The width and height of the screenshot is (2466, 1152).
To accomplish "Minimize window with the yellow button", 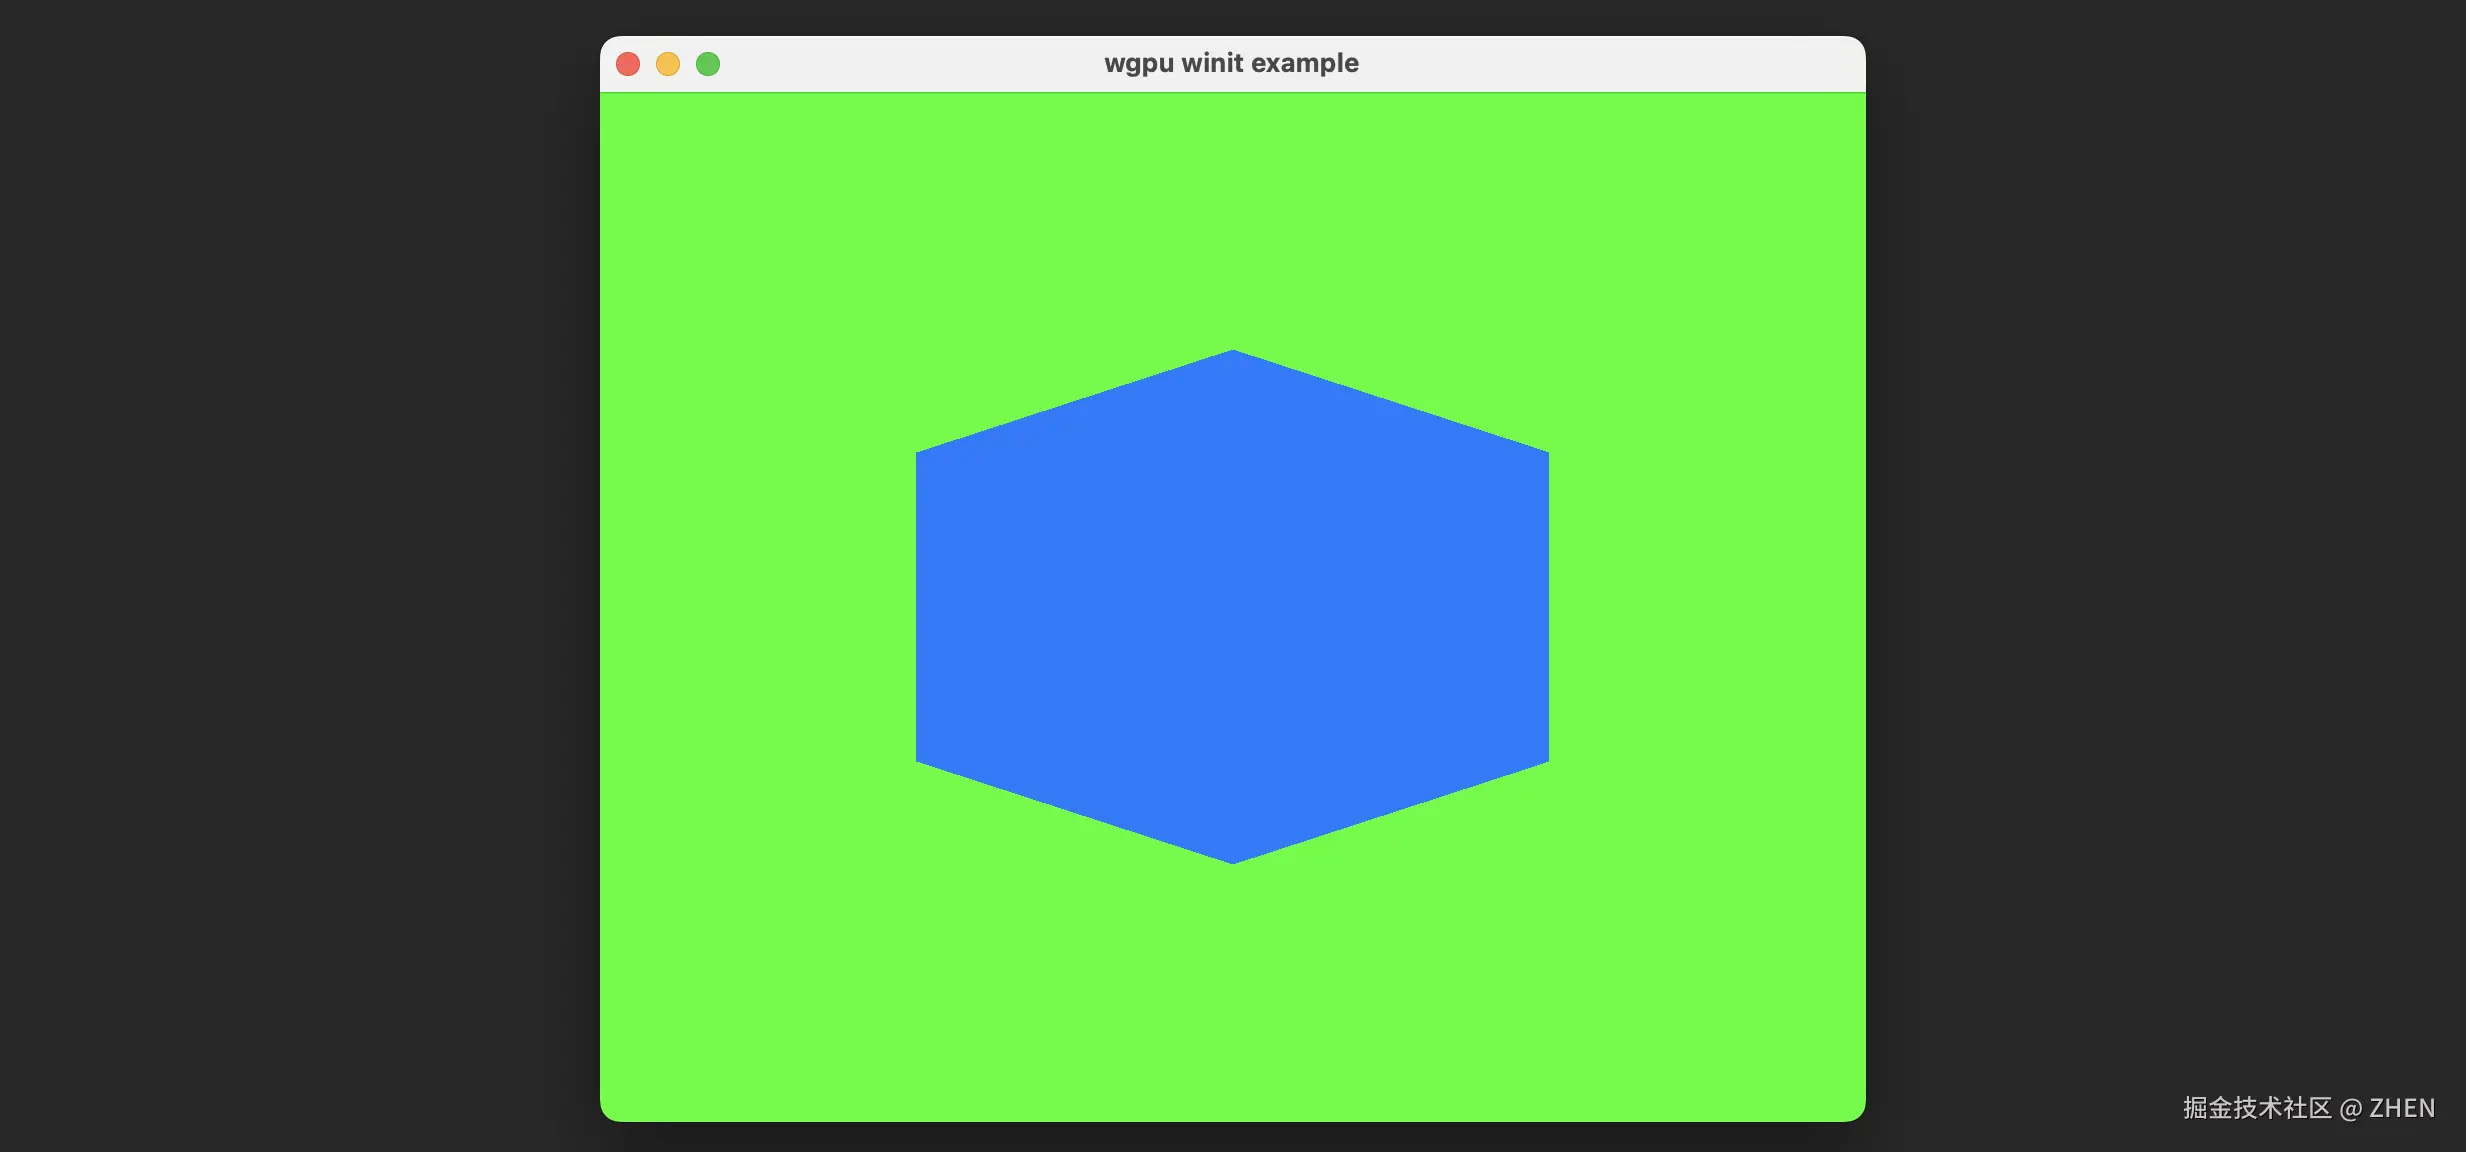I will 668,64.
